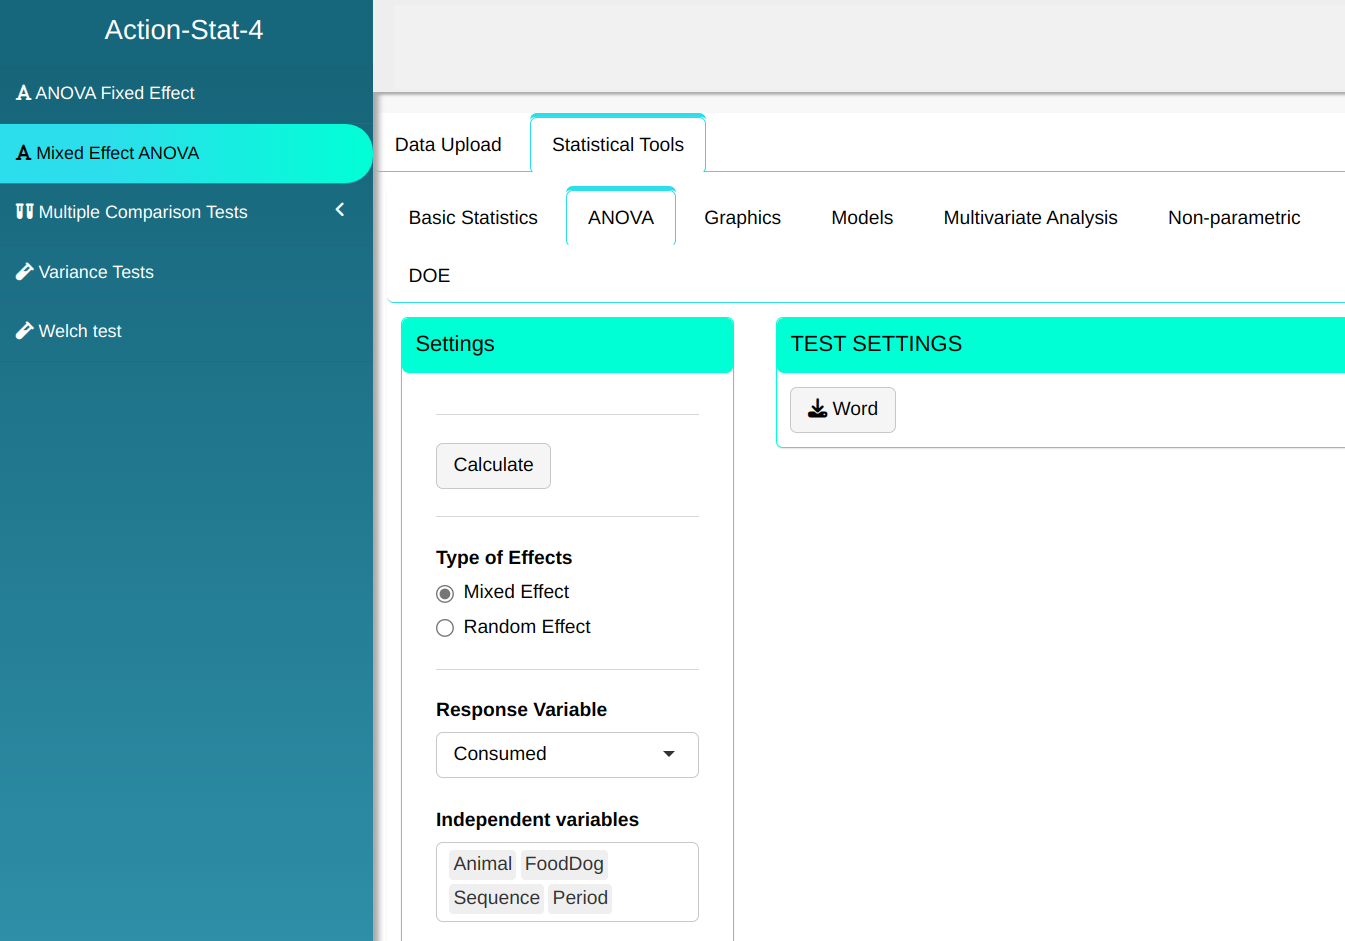Select the Random Effect radio option
The width and height of the screenshot is (1345, 941).
click(x=445, y=628)
